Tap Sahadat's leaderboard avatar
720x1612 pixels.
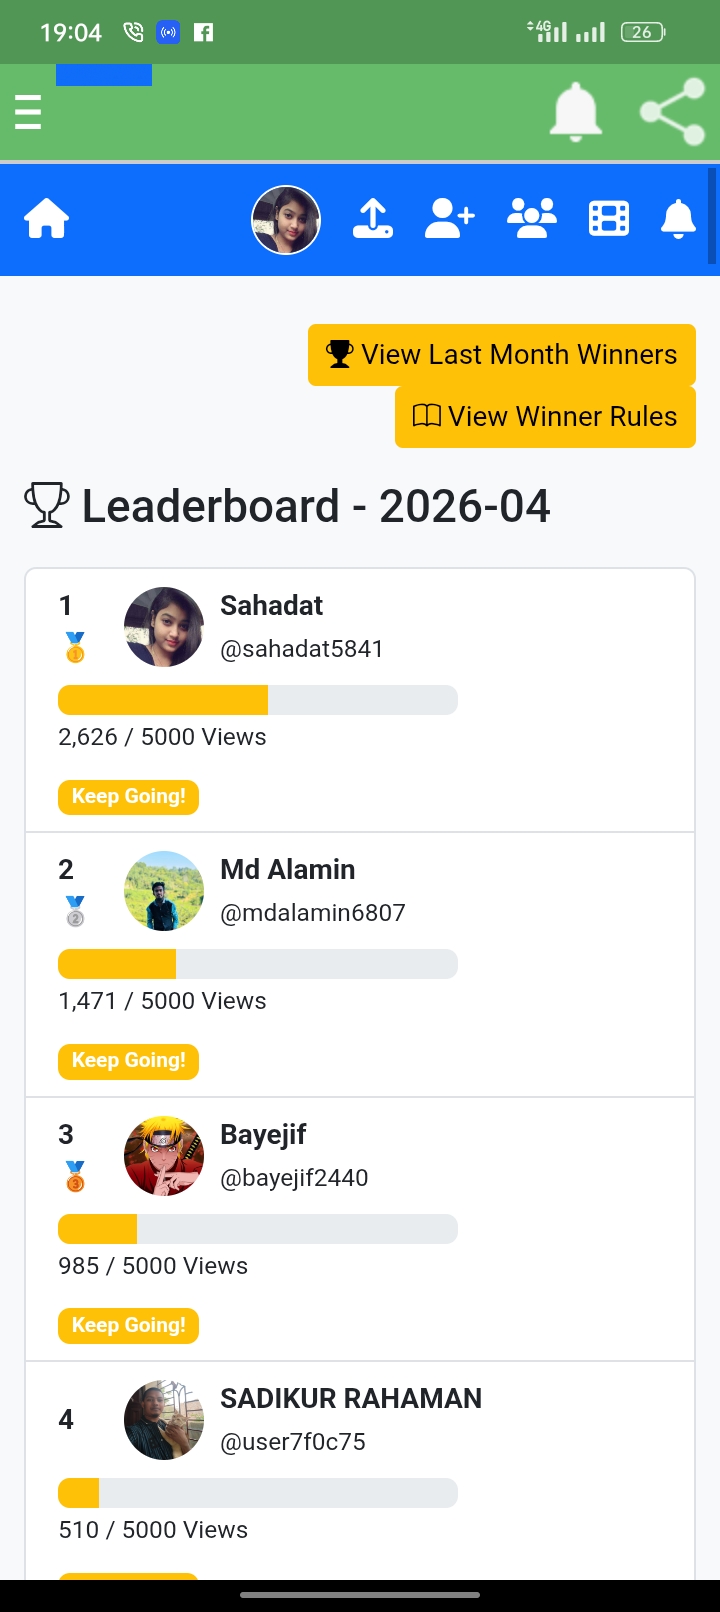(164, 627)
